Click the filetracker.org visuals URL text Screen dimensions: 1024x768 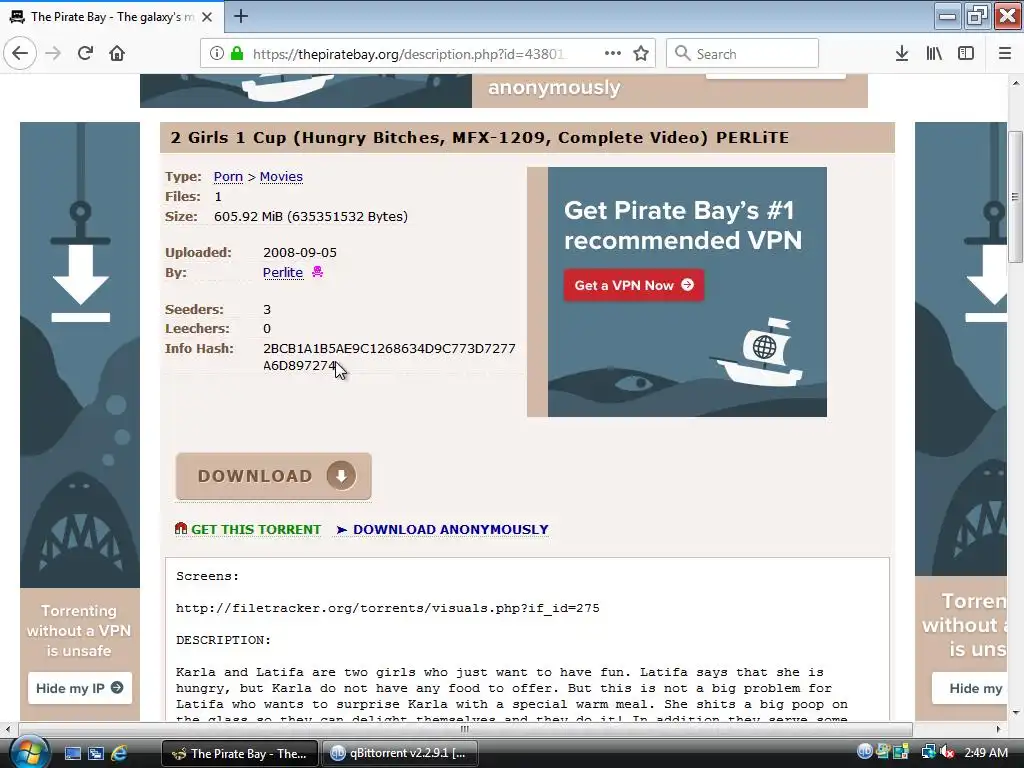pyautogui.click(x=387, y=608)
